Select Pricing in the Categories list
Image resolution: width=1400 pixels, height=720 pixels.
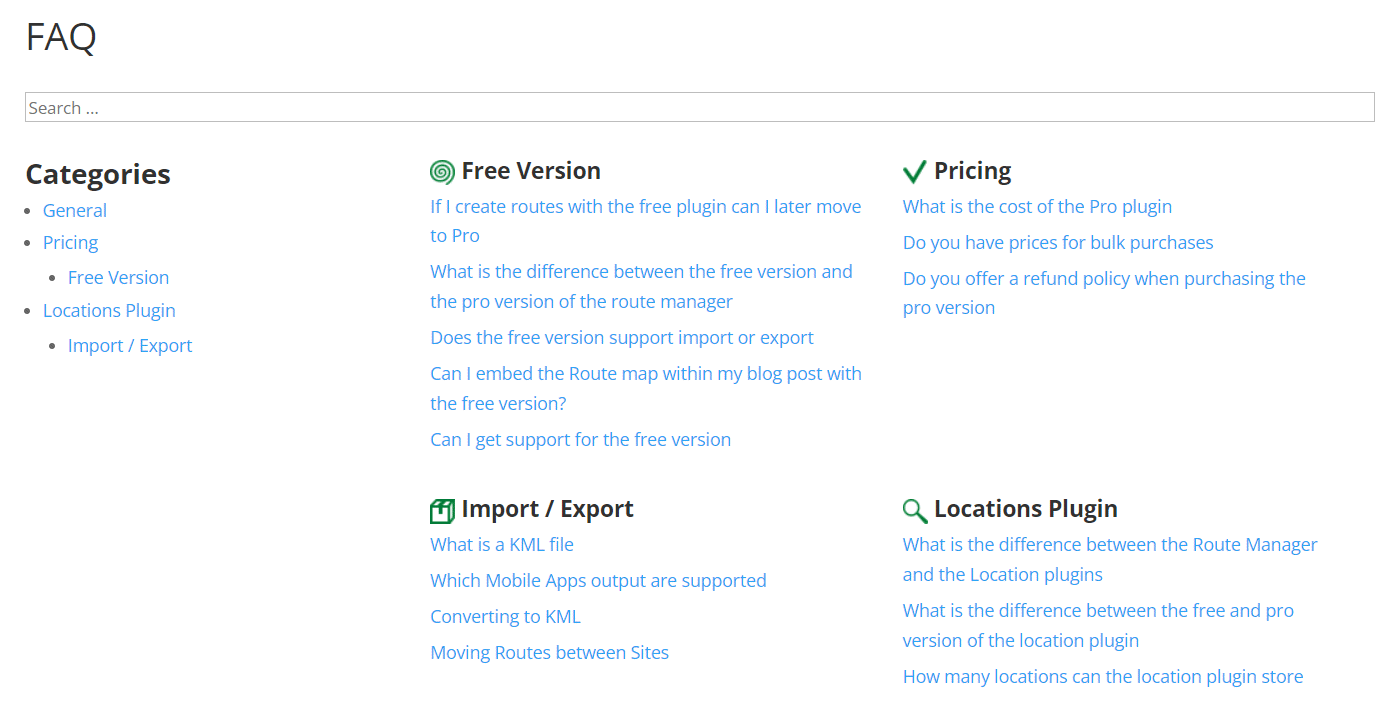pos(70,242)
